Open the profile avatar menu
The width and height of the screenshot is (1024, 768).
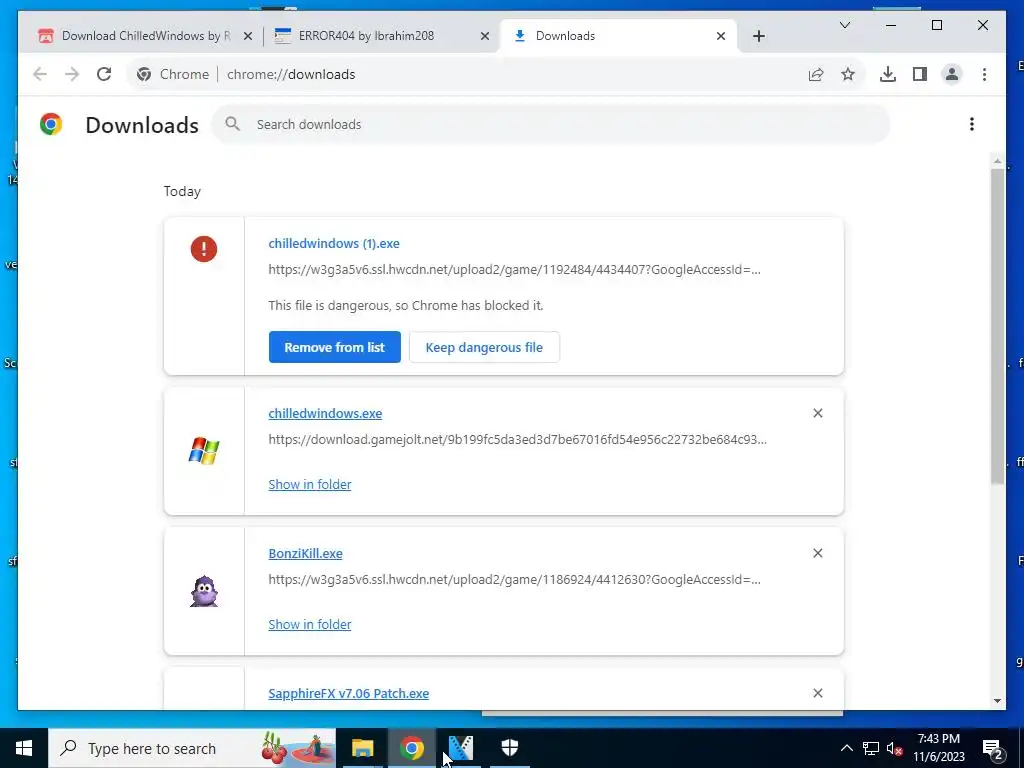click(952, 74)
